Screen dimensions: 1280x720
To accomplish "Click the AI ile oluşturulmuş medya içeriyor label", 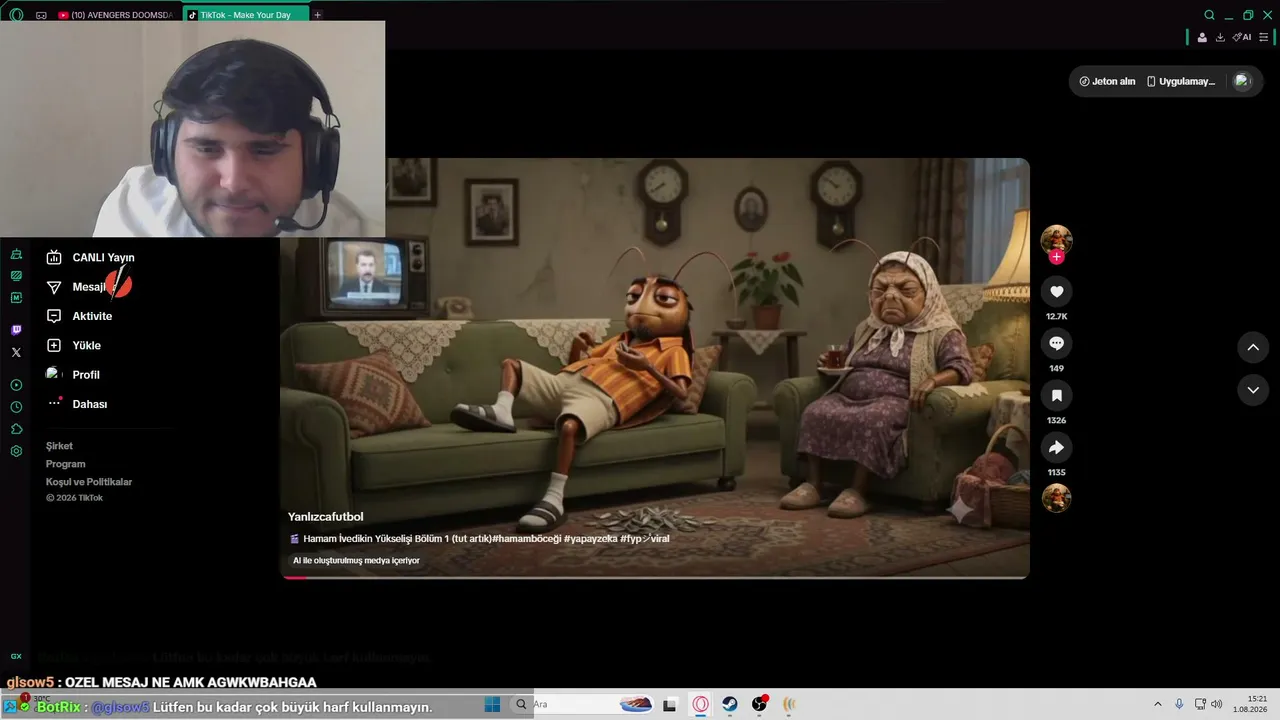I will pyautogui.click(x=356, y=561).
